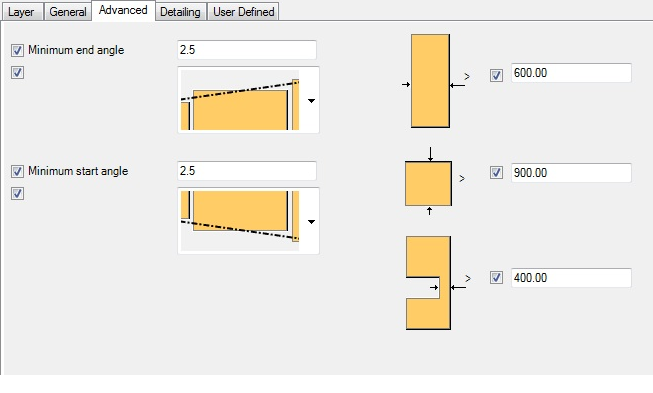This screenshot has width=653, height=393.
Task: Click the start angle cut illustration
Action: [x=240, y=221]
